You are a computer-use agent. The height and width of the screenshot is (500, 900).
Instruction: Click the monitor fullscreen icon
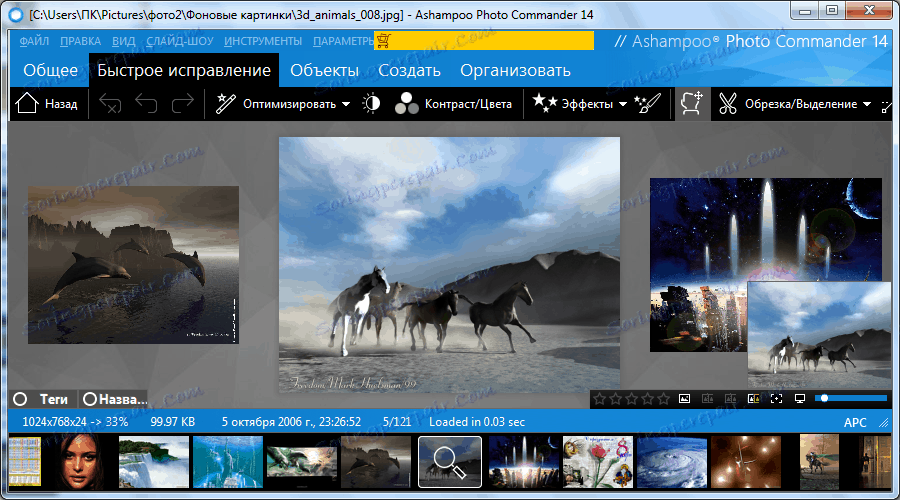tap(800, 398)
